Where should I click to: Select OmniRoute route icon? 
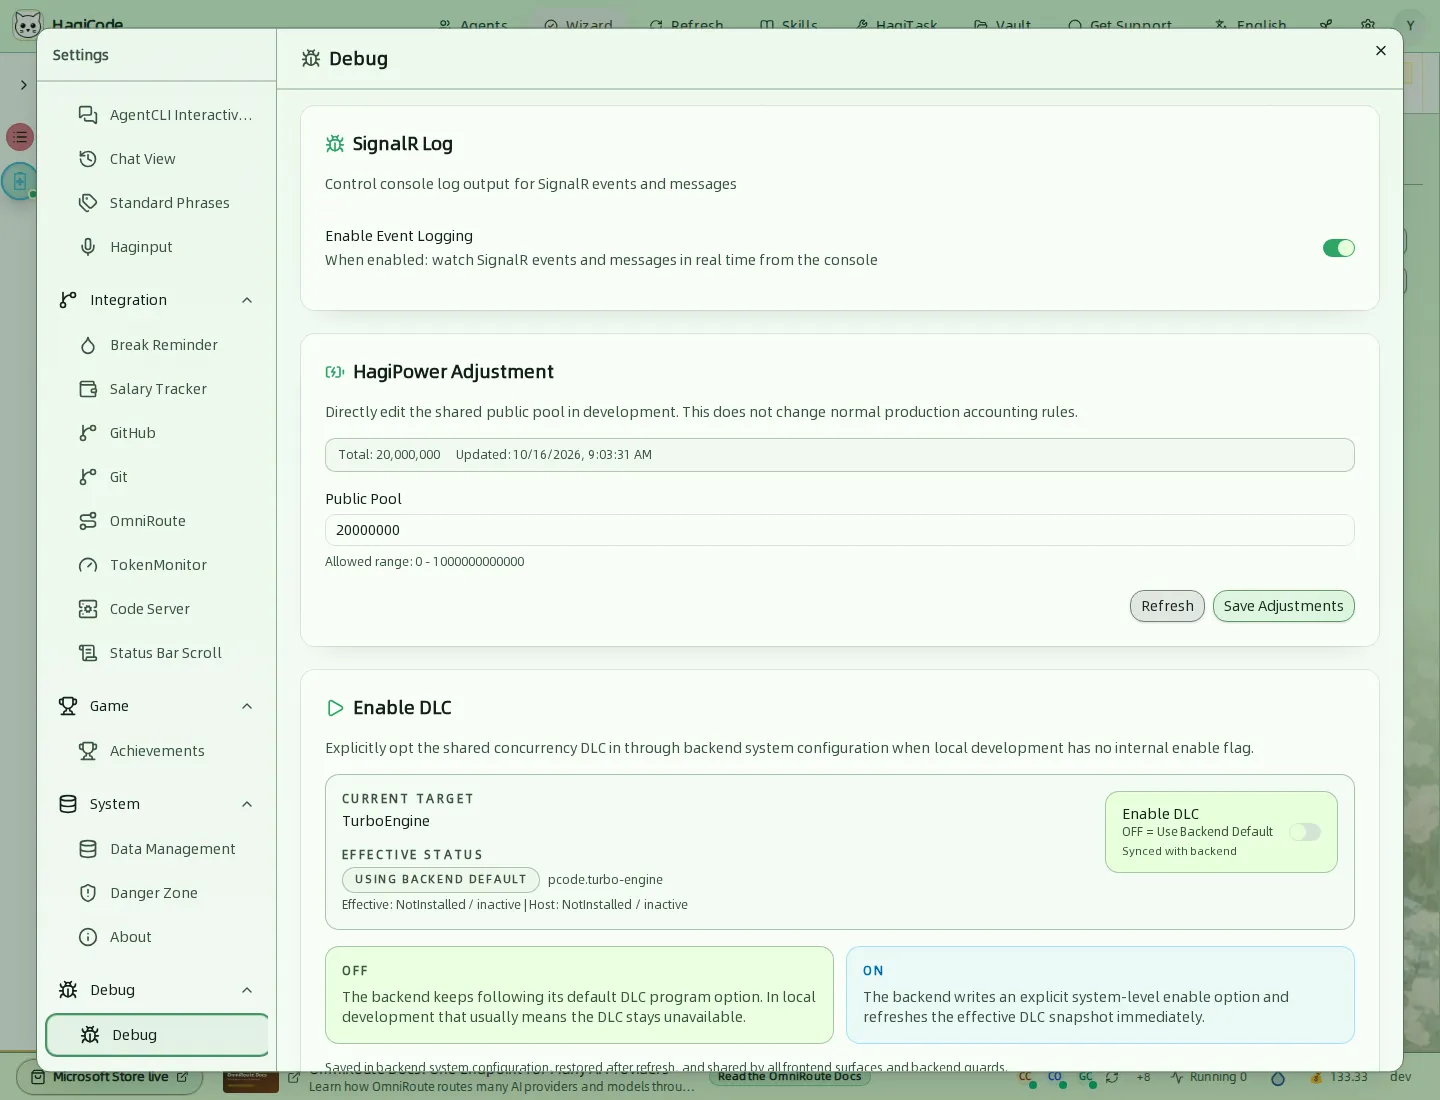(88, 521)
